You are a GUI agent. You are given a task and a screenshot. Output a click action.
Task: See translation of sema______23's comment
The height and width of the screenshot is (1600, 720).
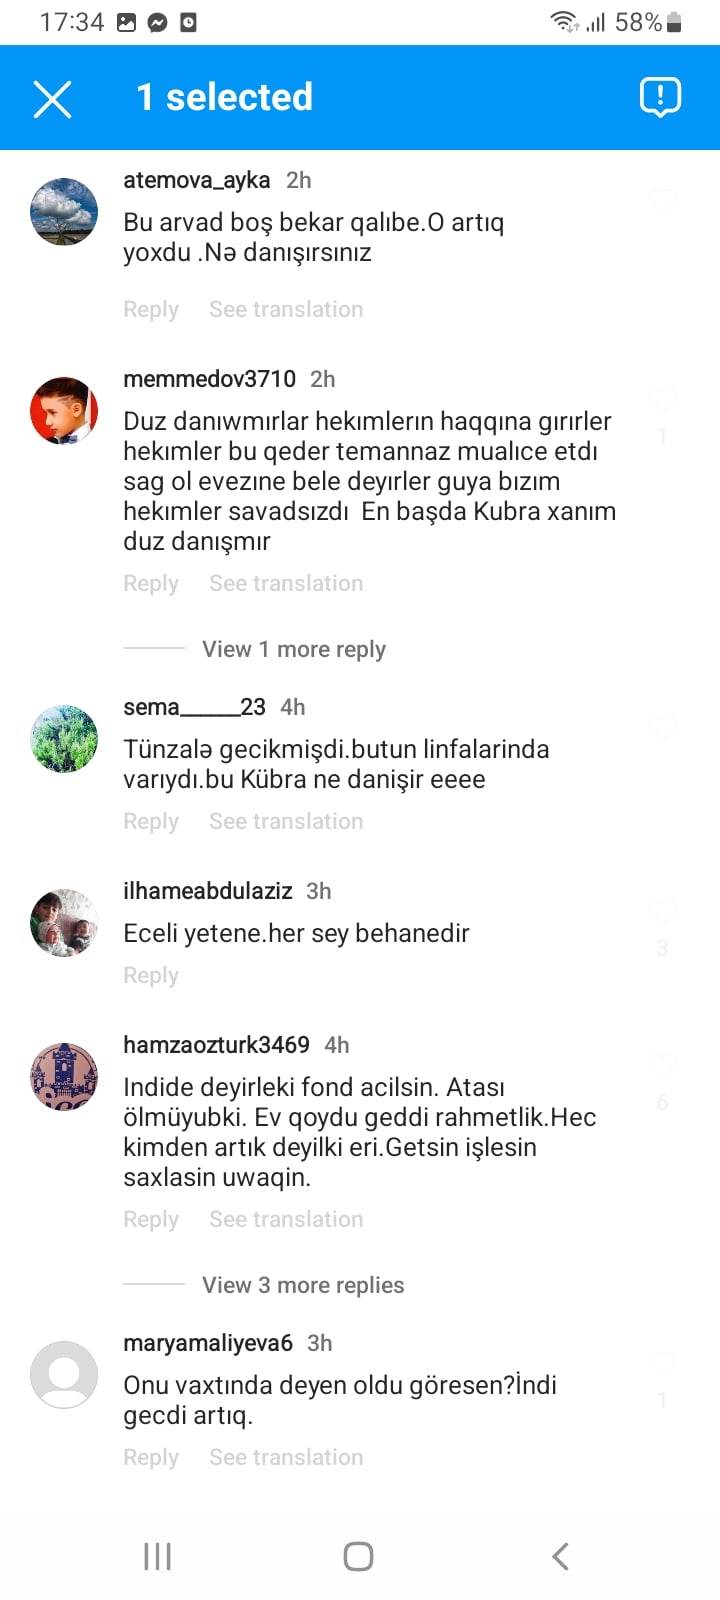coord(286,821)
